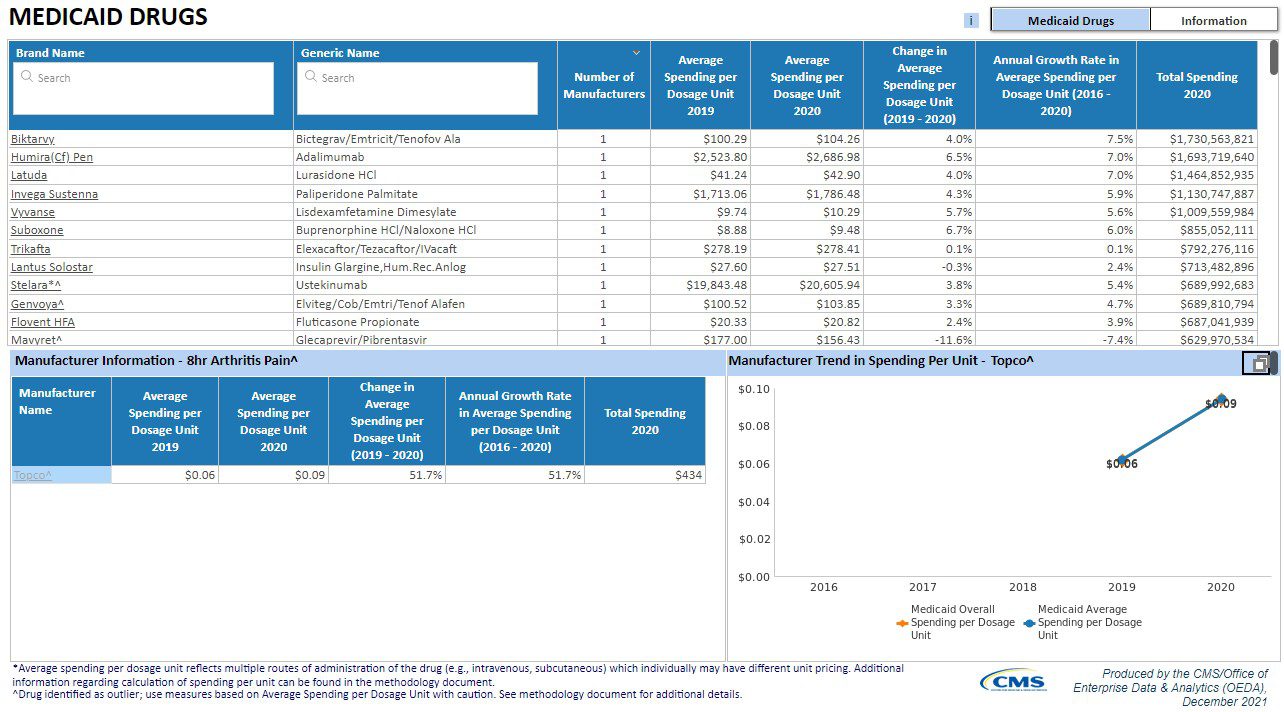
Task: Select the Topco^ manufacturer link
Action: [32, 475]
